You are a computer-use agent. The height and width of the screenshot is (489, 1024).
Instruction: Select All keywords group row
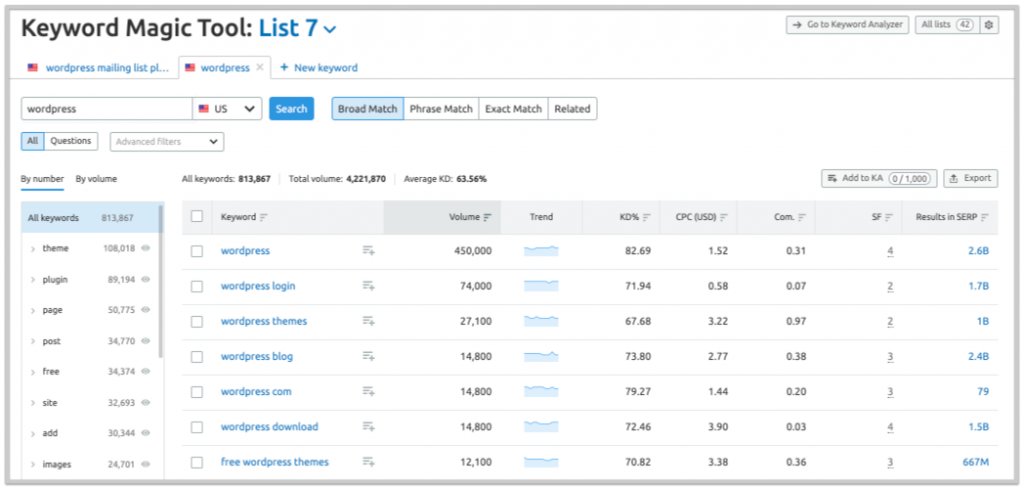90,218
